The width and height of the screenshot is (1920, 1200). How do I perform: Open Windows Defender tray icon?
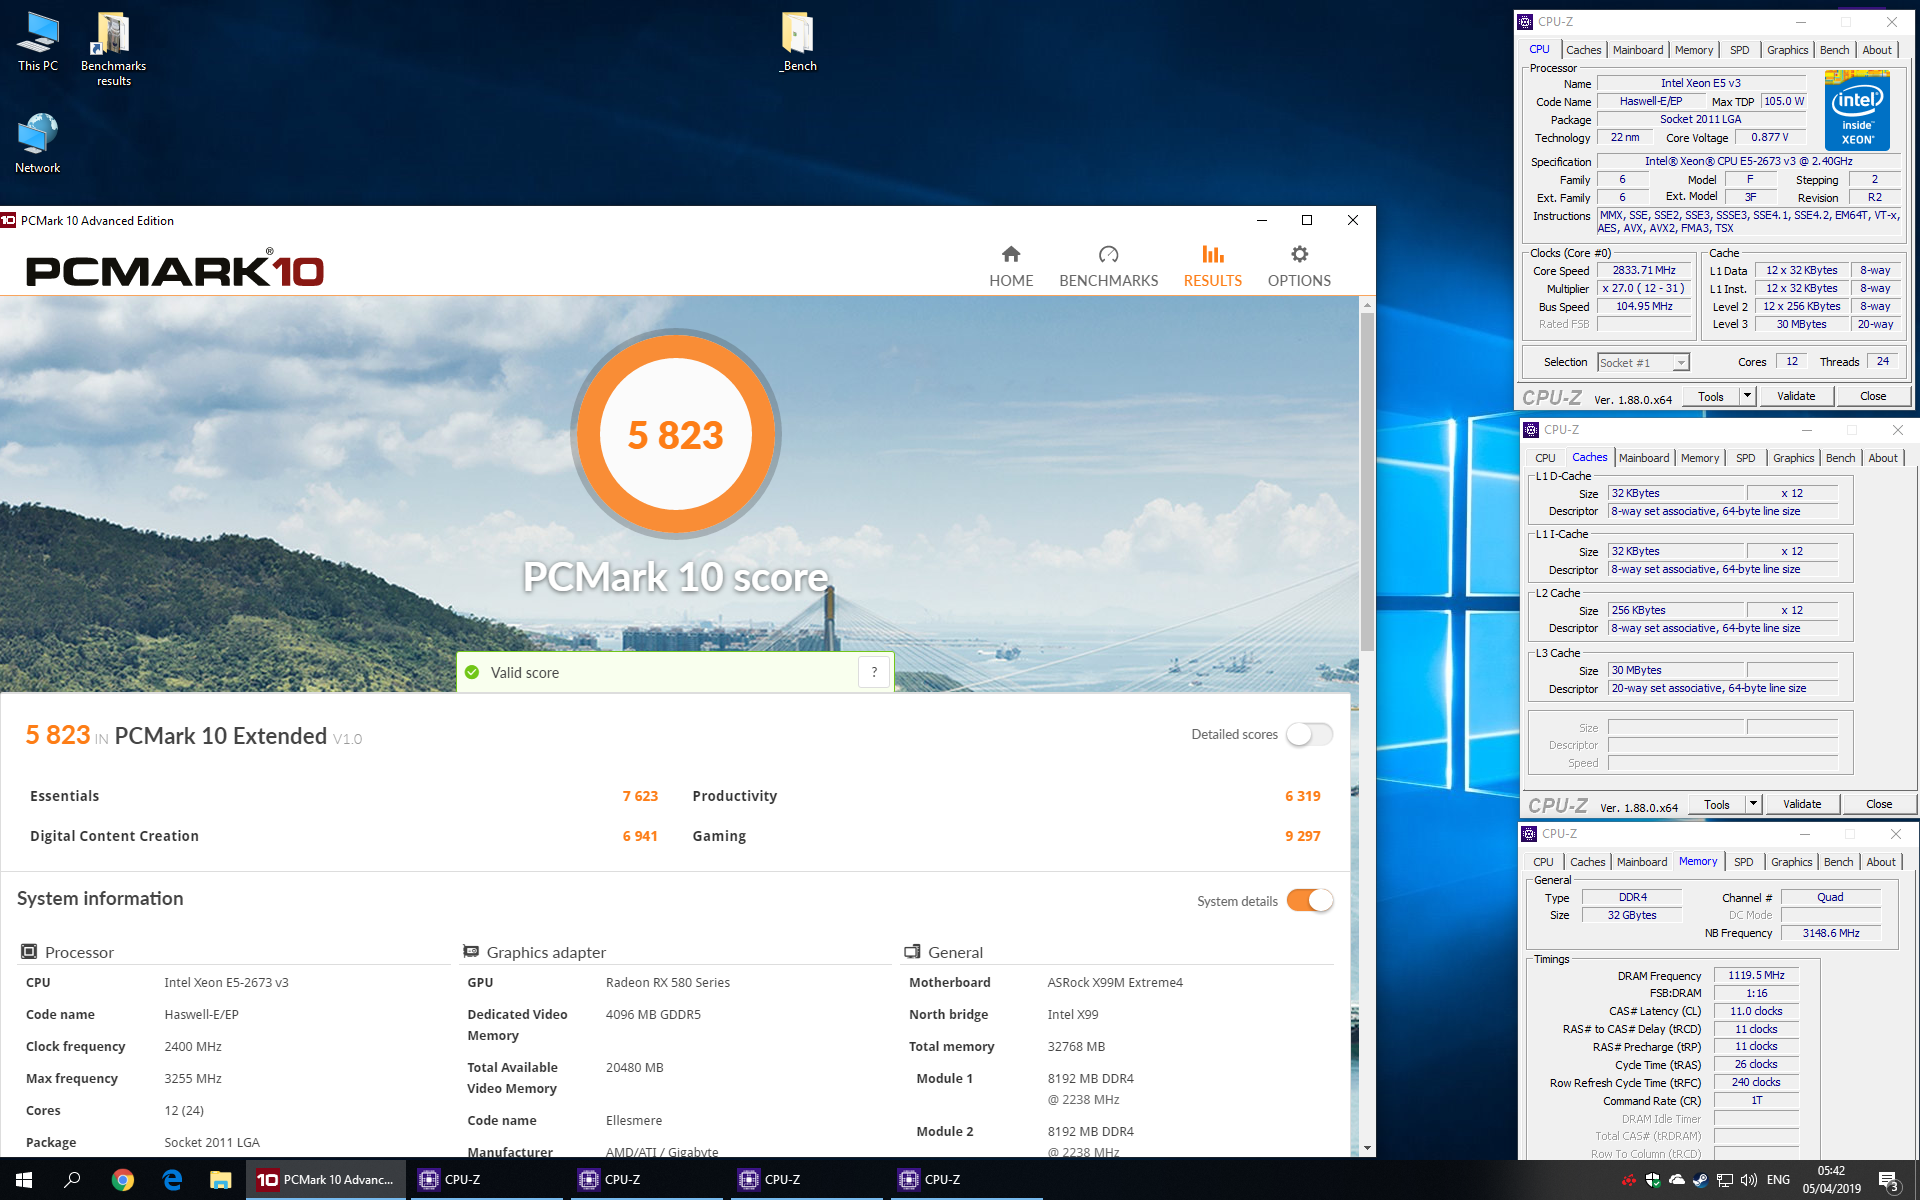click(1652, 1180)
